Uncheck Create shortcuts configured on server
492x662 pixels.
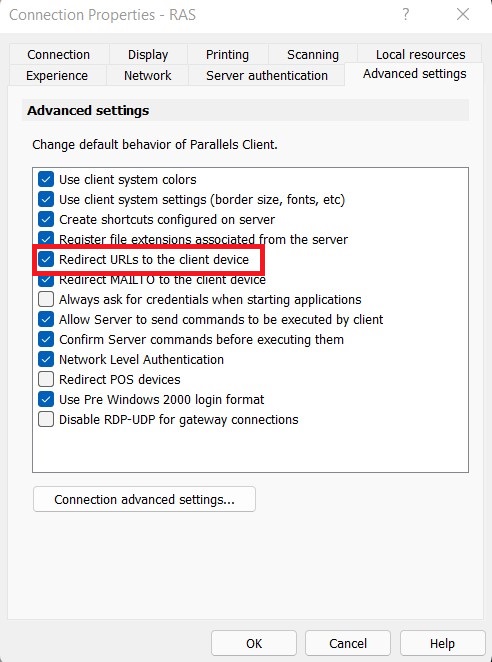(46, 220)
